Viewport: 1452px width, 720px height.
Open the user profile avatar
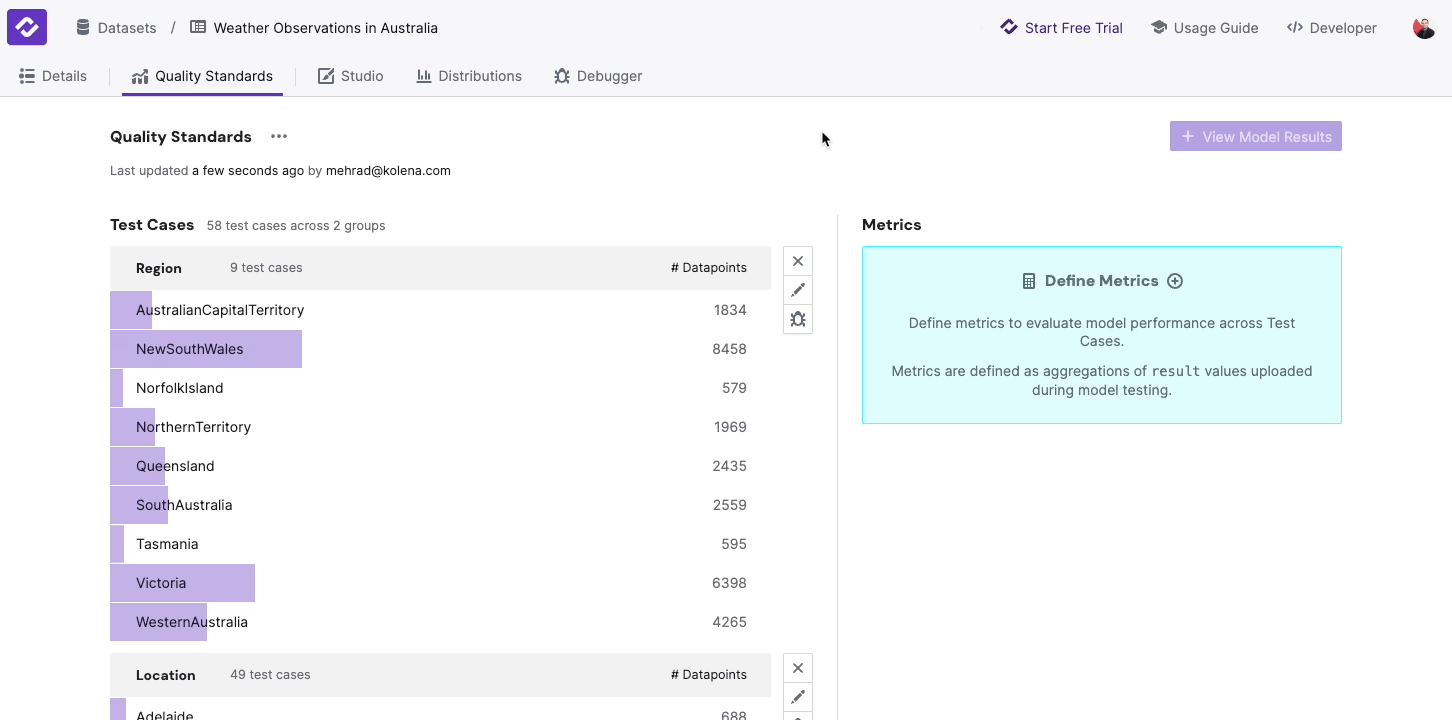click(x=1423, y=28)
